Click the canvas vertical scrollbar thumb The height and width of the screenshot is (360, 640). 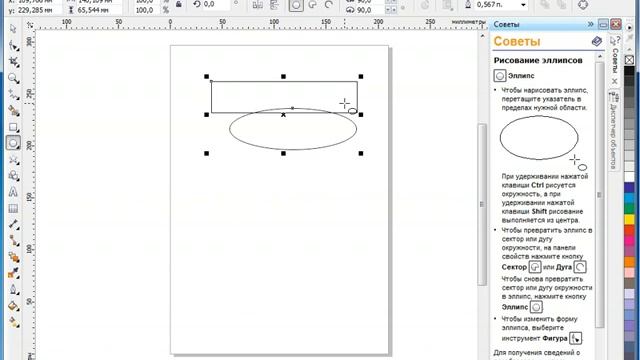482,204
